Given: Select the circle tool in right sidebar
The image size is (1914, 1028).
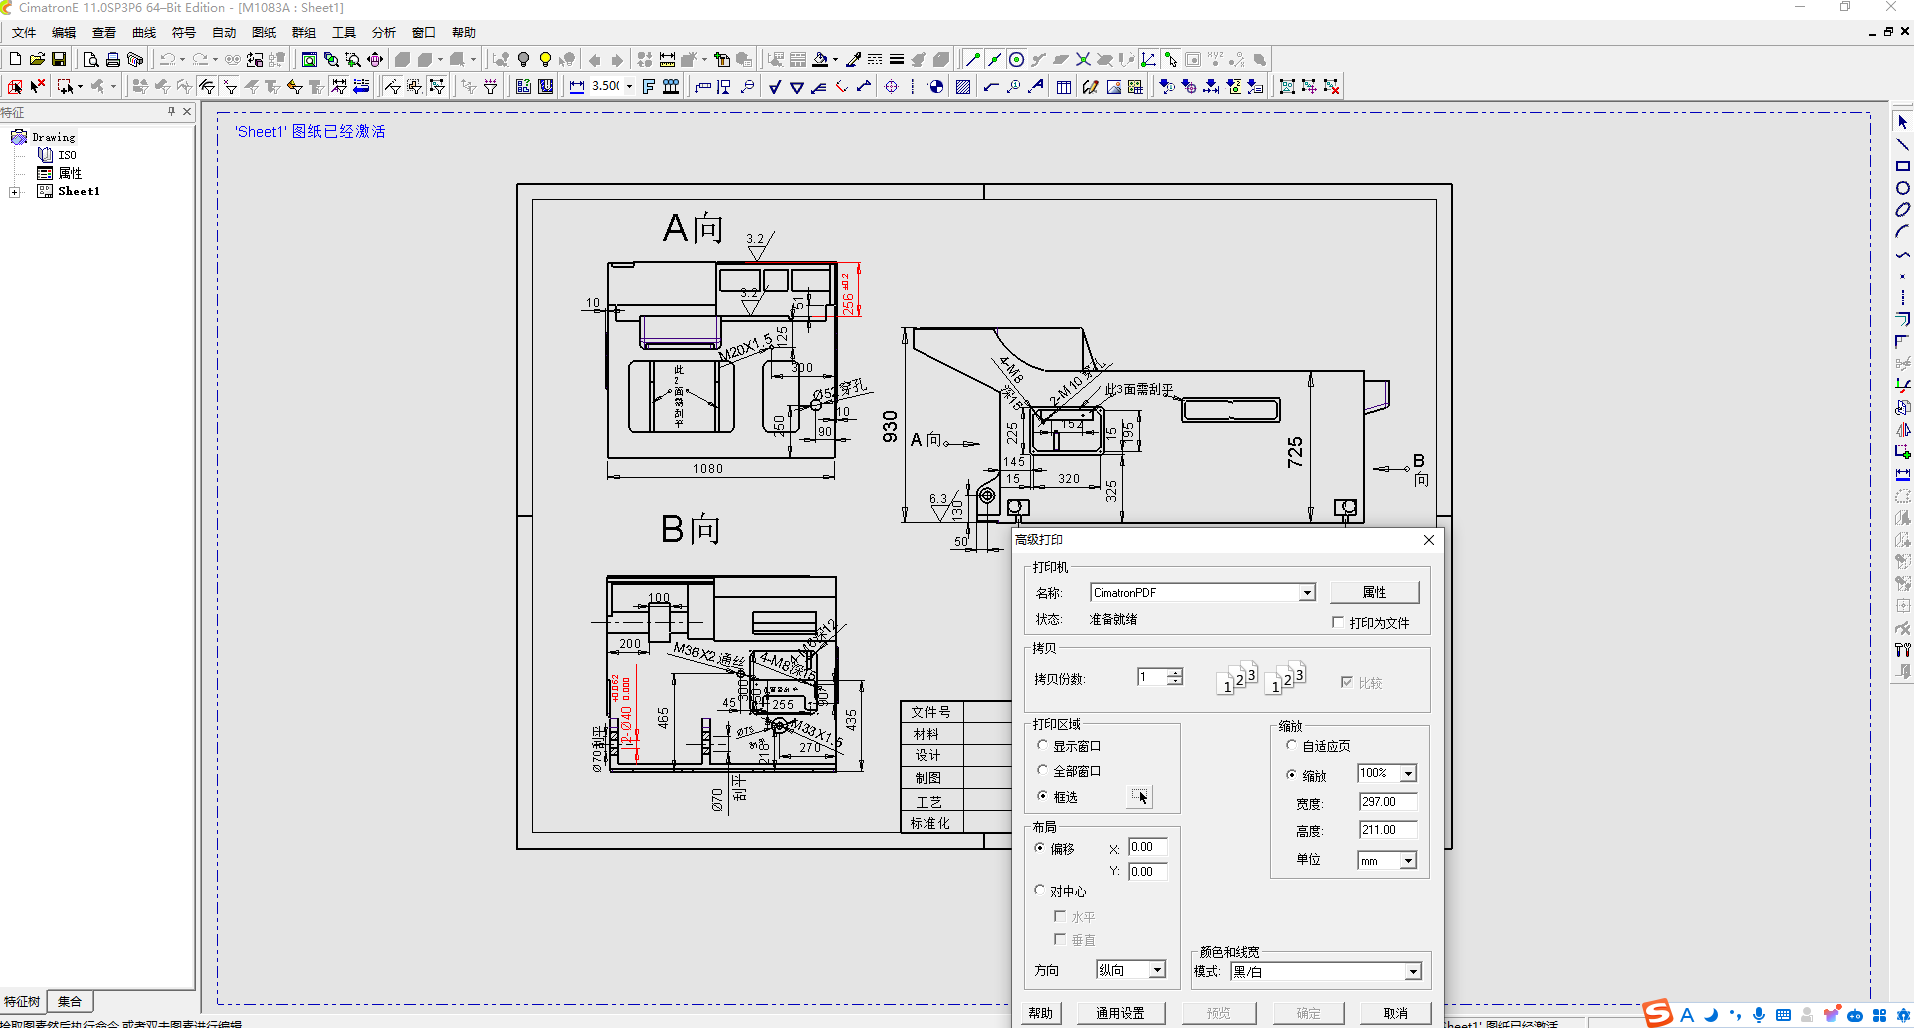Looking at the screenshot, I should pyautogui.click(x=1902, y=189).
